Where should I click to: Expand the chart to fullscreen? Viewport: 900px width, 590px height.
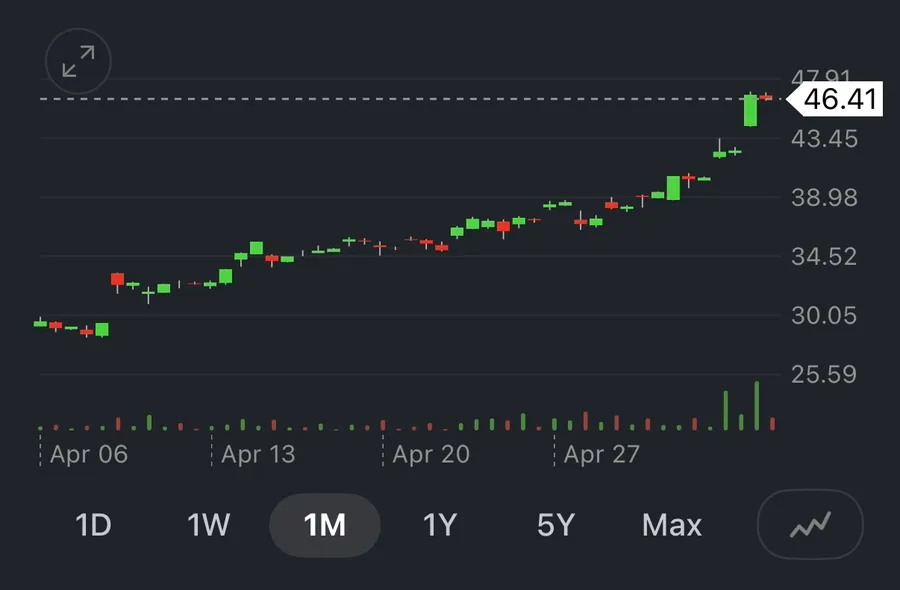[78, 61]
